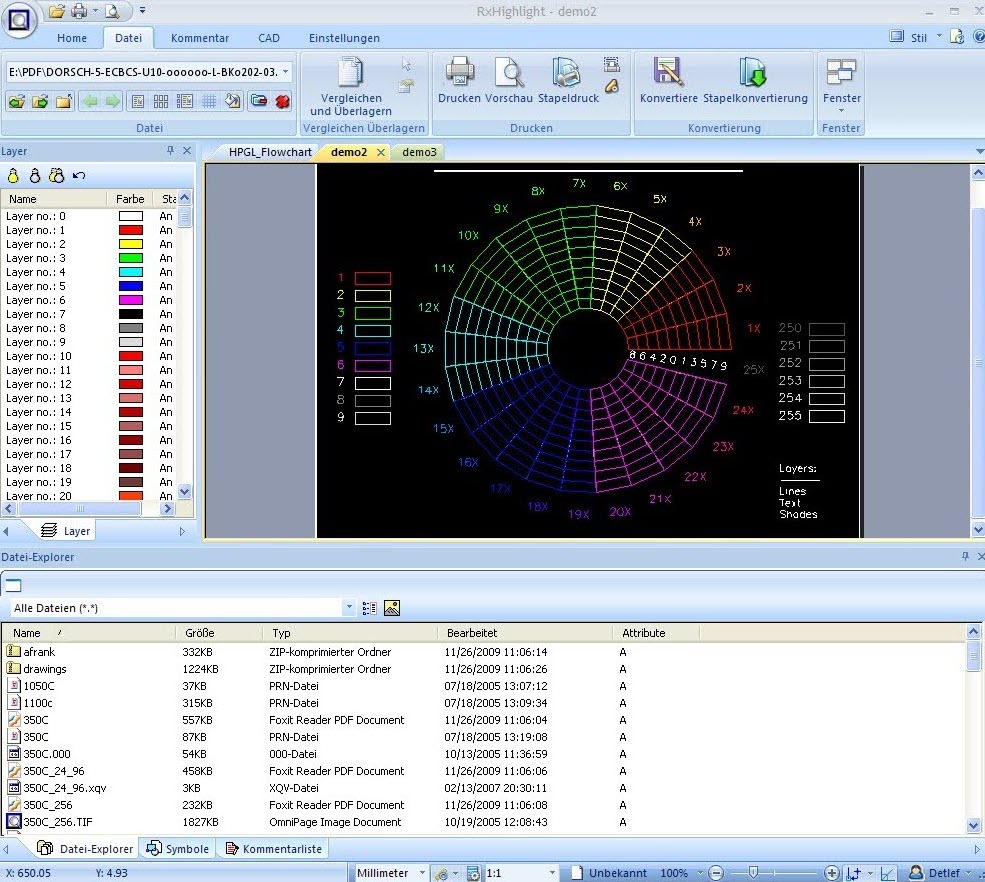This screenshot has height=882, width=985.
Task: Click the green color swatch of Layer no. 3
Action: (130, 258)
